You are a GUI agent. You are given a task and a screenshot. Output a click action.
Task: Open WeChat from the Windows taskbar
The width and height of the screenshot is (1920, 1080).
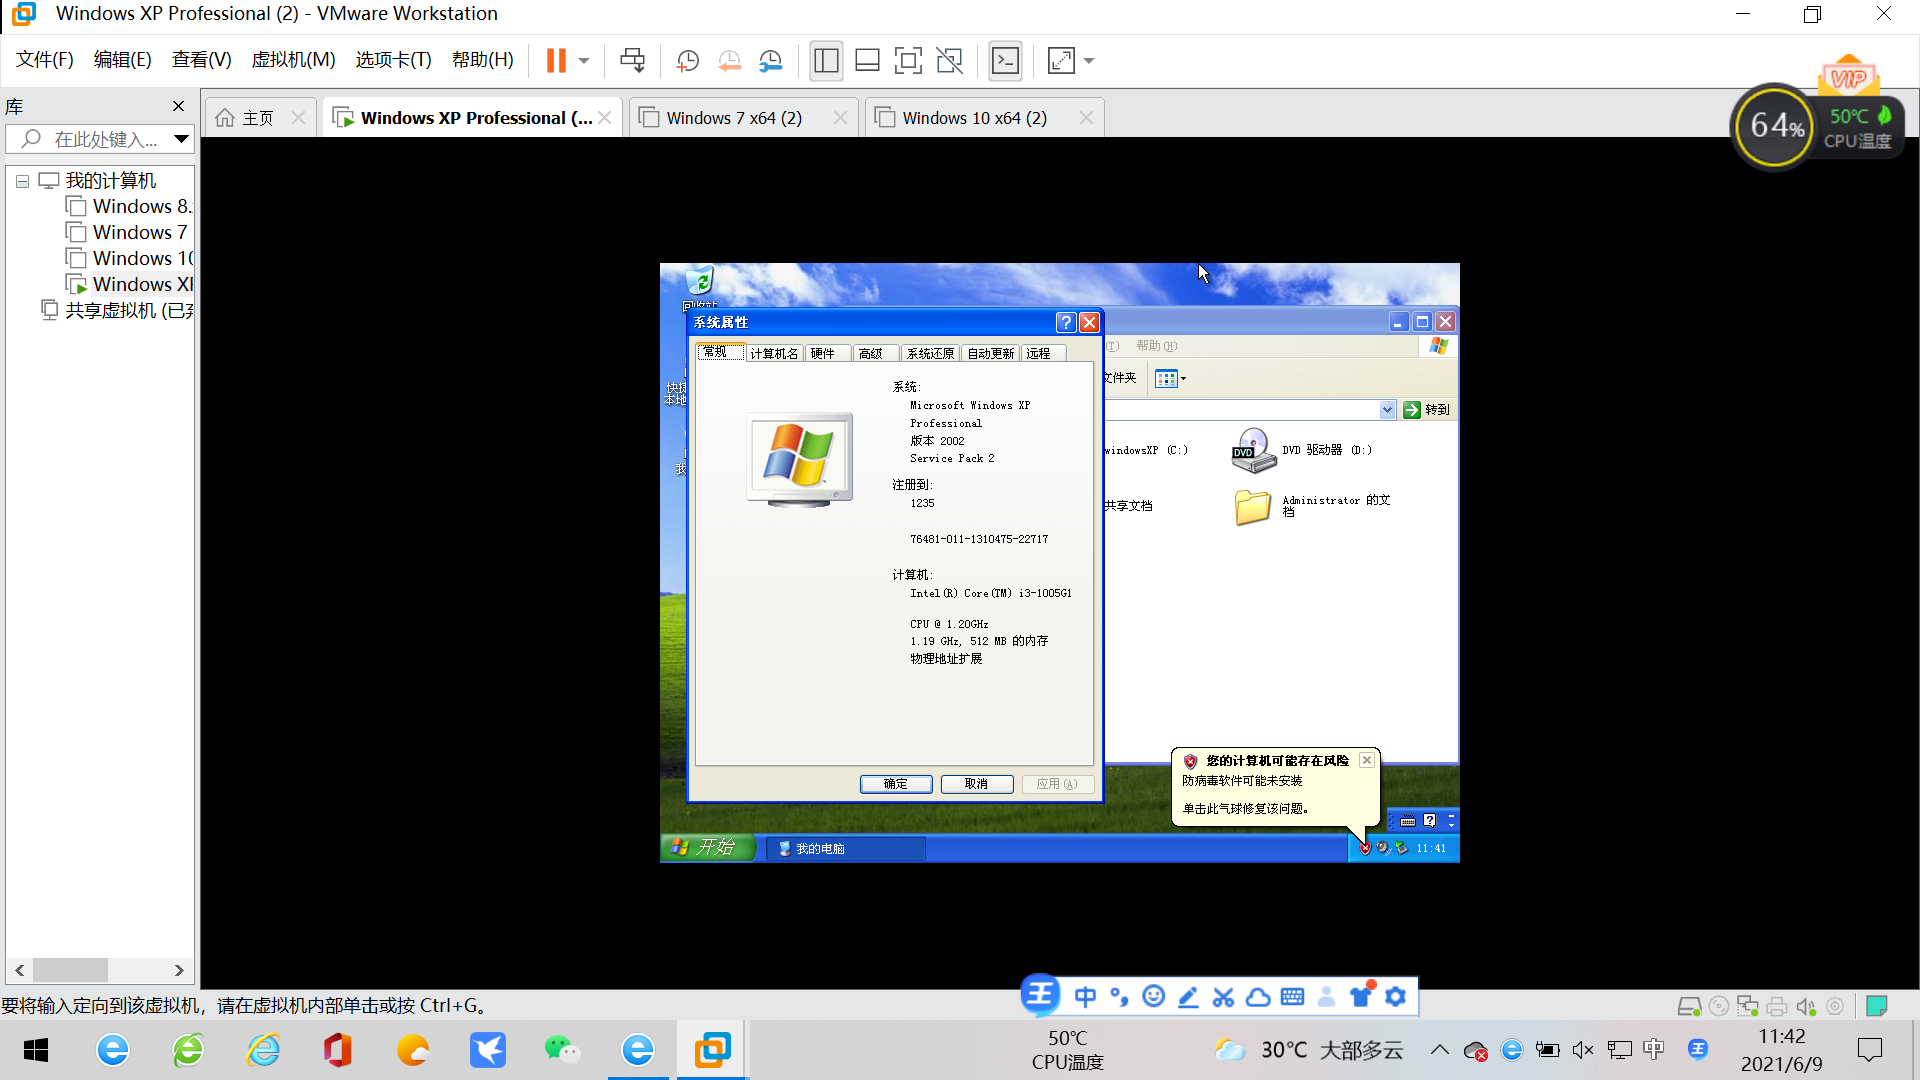pos(562,1050)
